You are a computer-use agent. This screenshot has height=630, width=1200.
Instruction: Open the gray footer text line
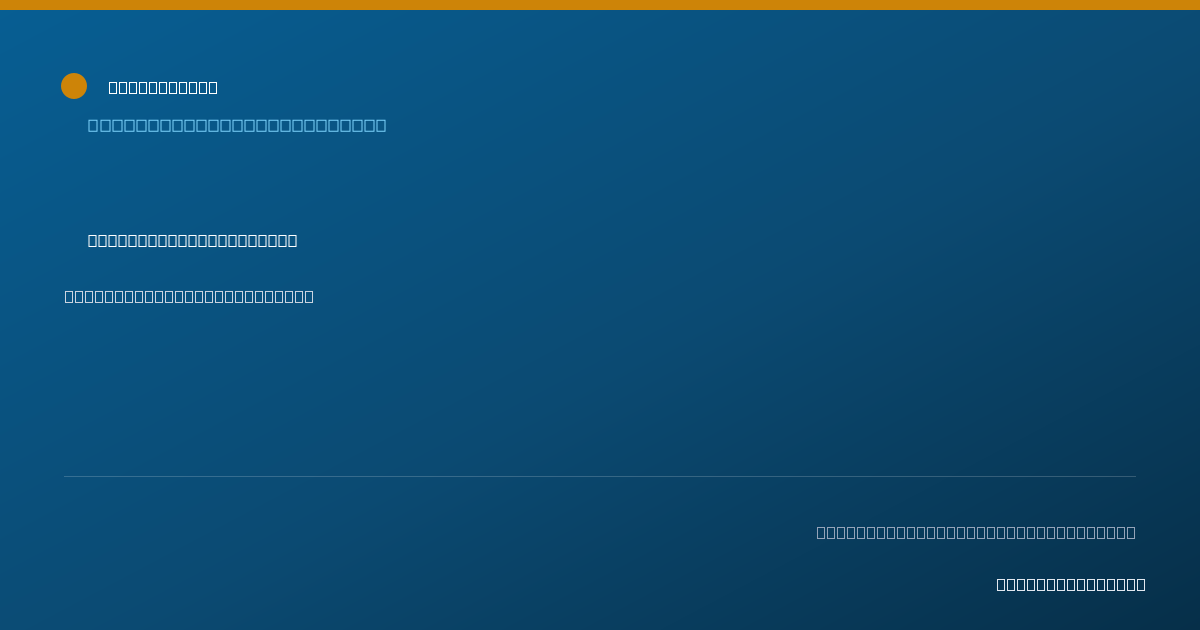pyautogui.click(x=976, y=532)
